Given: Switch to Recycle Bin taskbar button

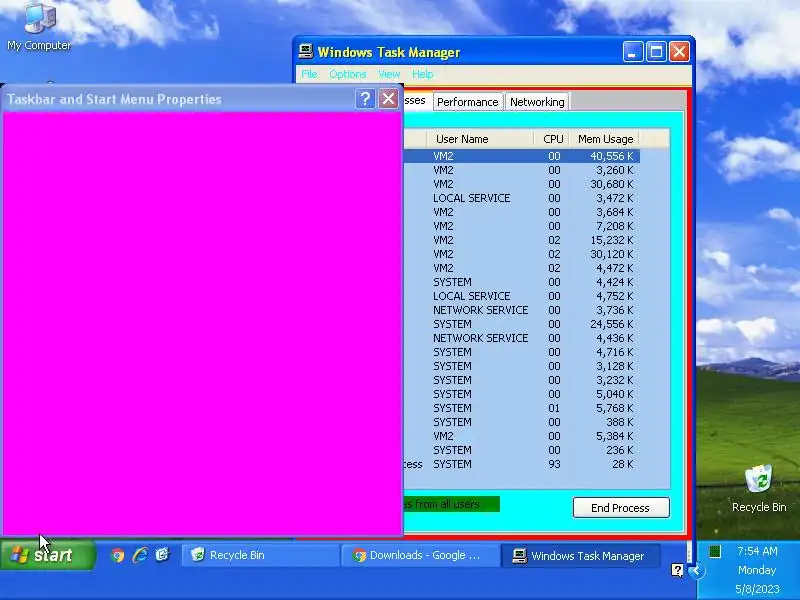Looking at the screenshot, I should pos(260,555).
